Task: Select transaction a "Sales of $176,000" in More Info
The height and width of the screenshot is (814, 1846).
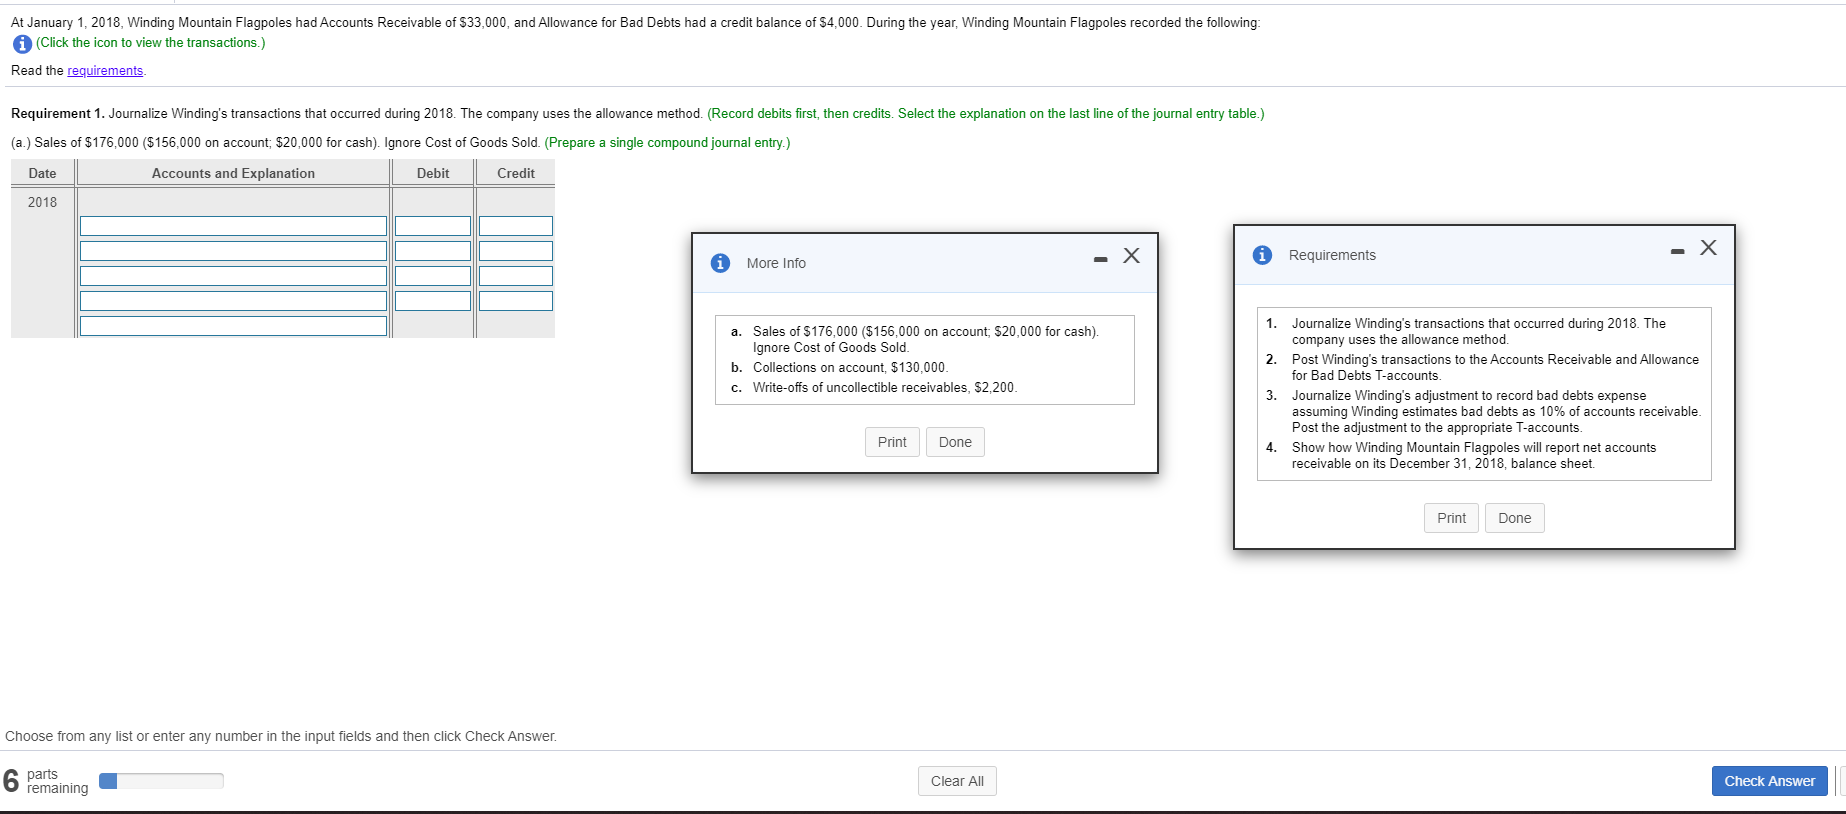Action: pyautogui.click(x=925, y=339)
